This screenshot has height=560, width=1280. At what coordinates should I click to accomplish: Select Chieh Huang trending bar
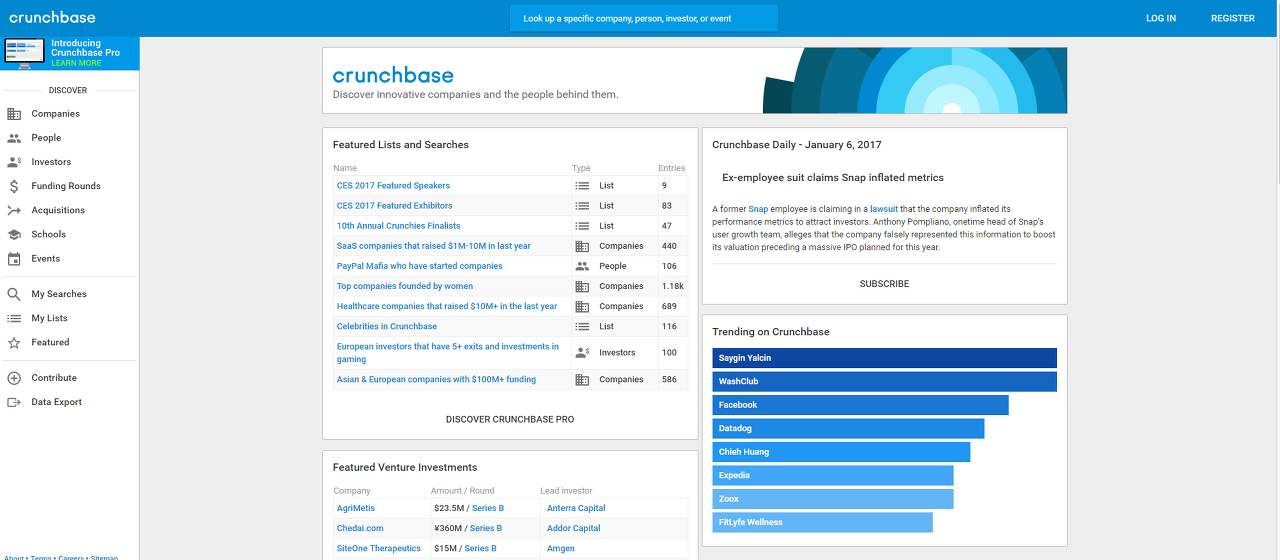(x=841, y=452)
